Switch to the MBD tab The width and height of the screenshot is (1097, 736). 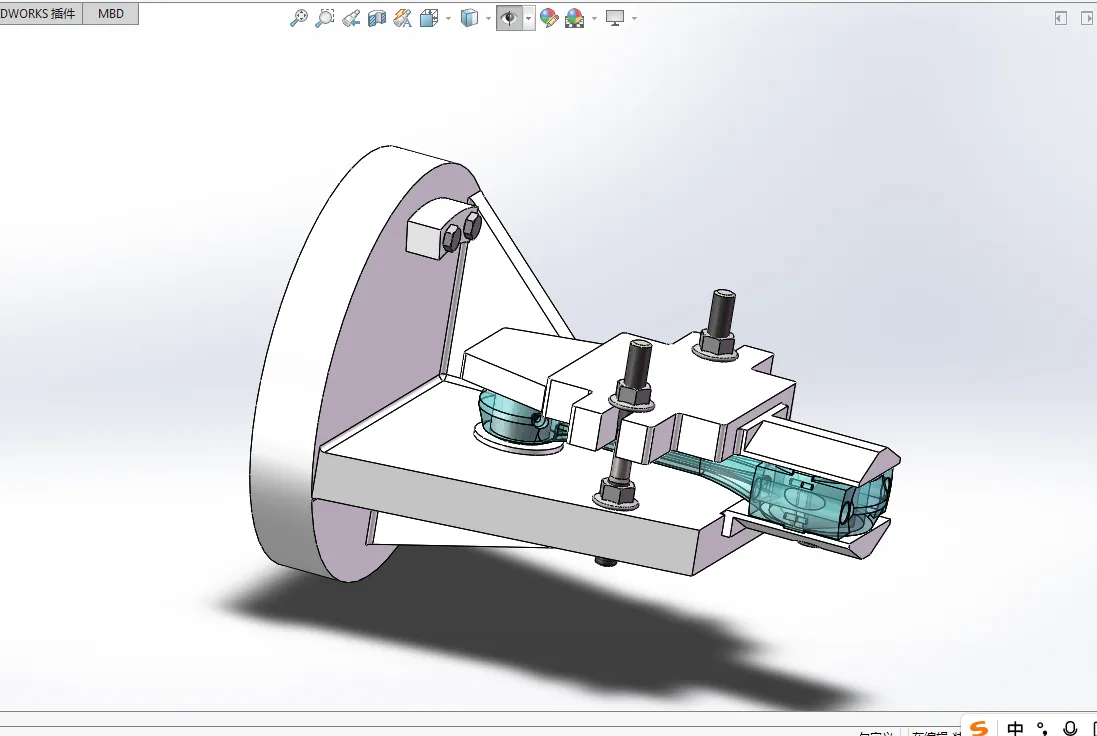[x=111, y=13]
